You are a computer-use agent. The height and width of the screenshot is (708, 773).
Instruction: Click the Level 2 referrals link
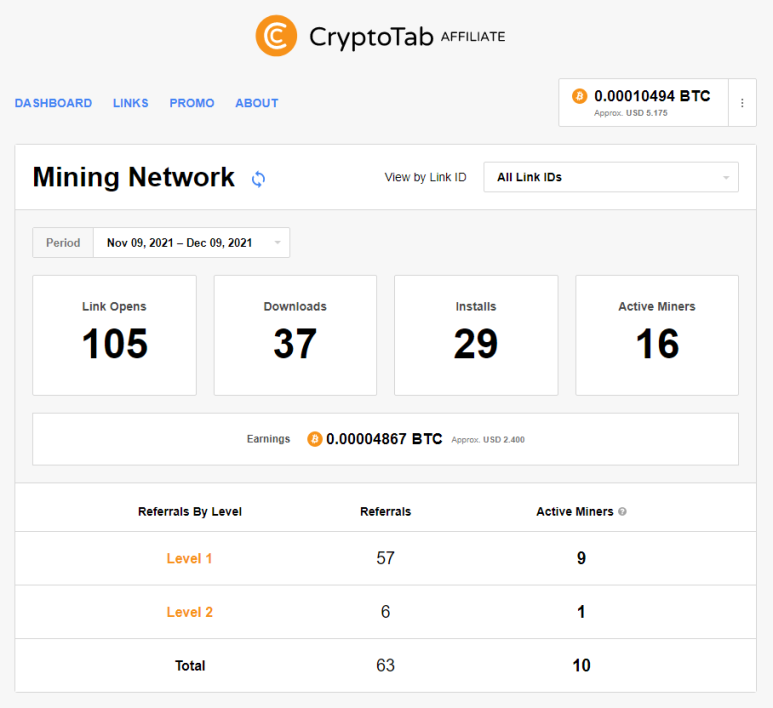pos(189,612)
